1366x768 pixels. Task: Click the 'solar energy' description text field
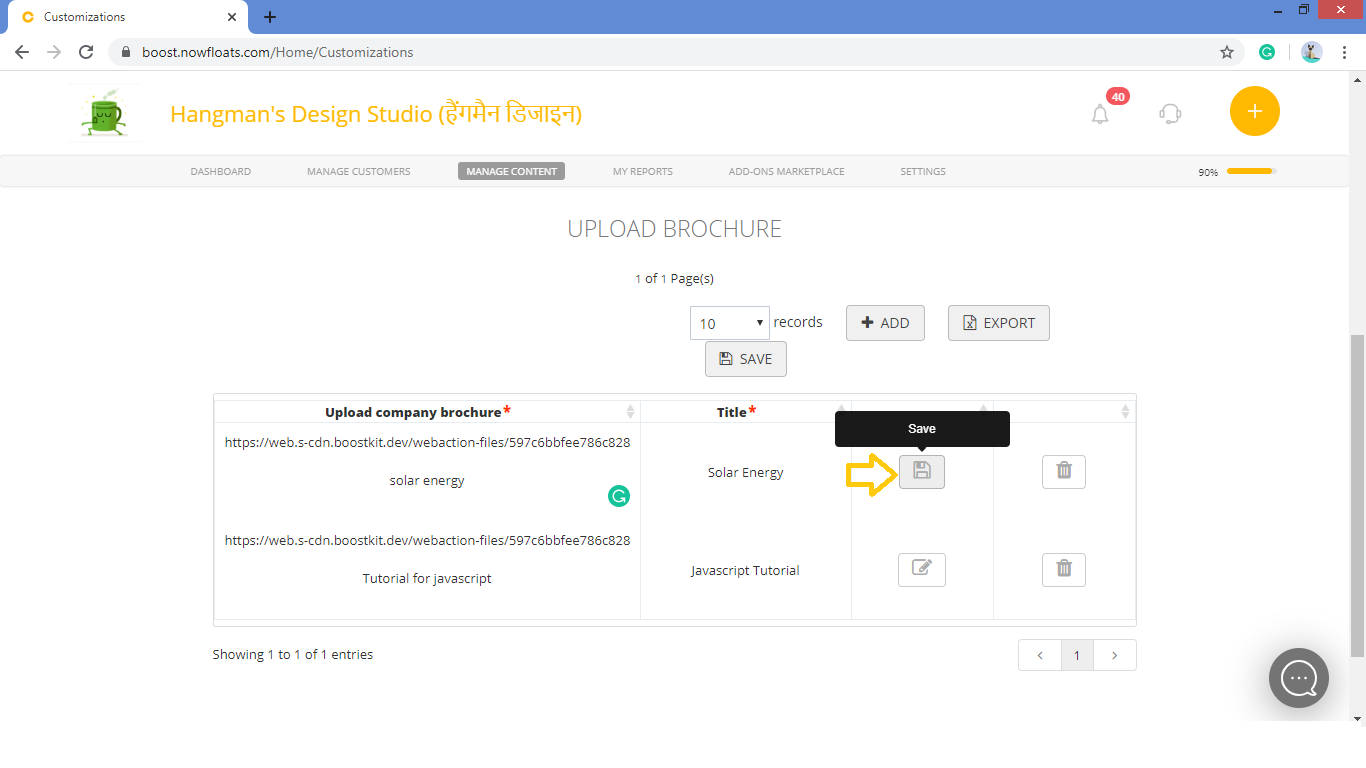[x=427, y=480]
